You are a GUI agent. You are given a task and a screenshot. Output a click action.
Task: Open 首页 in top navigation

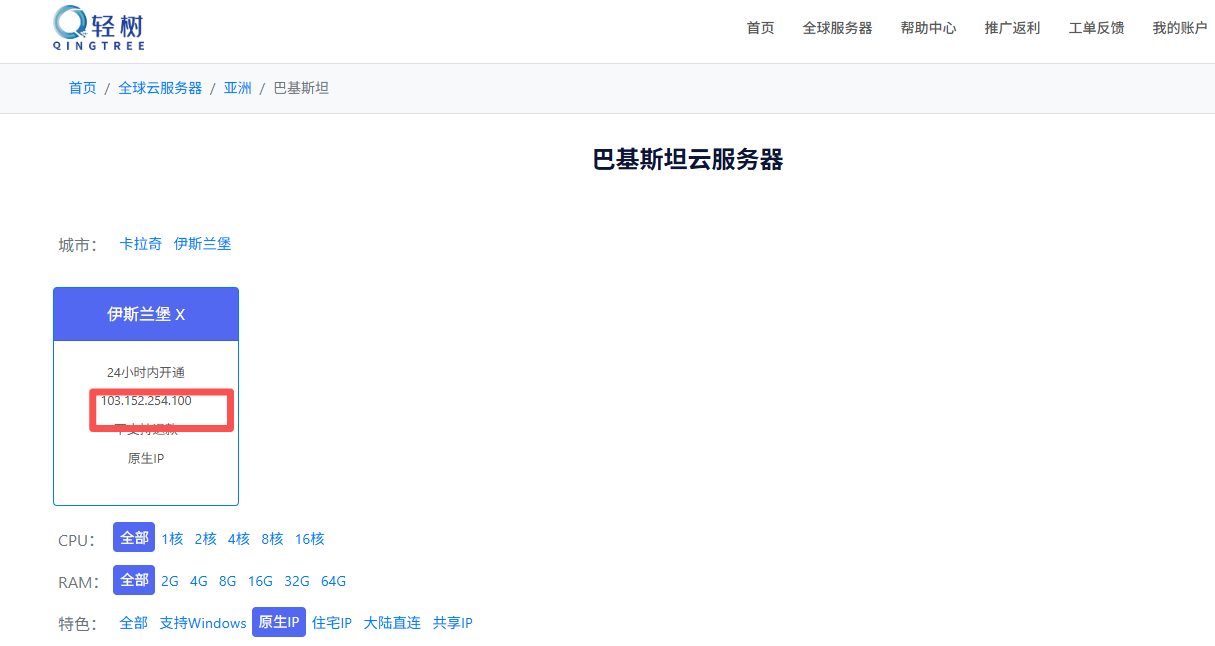point(760,28)
